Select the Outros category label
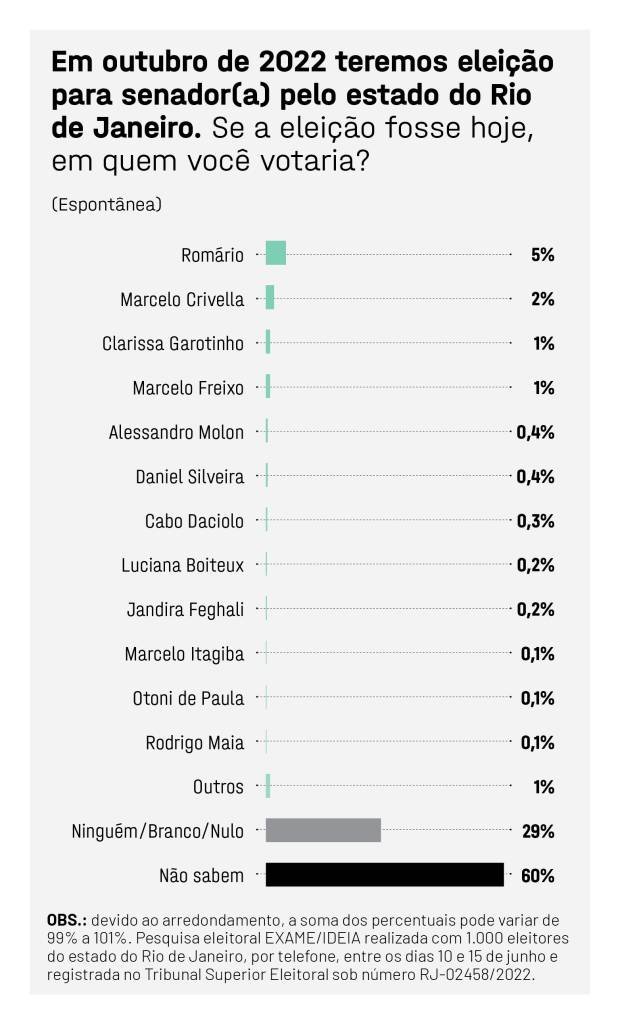The image size is (620, 1024). (218, 787)
